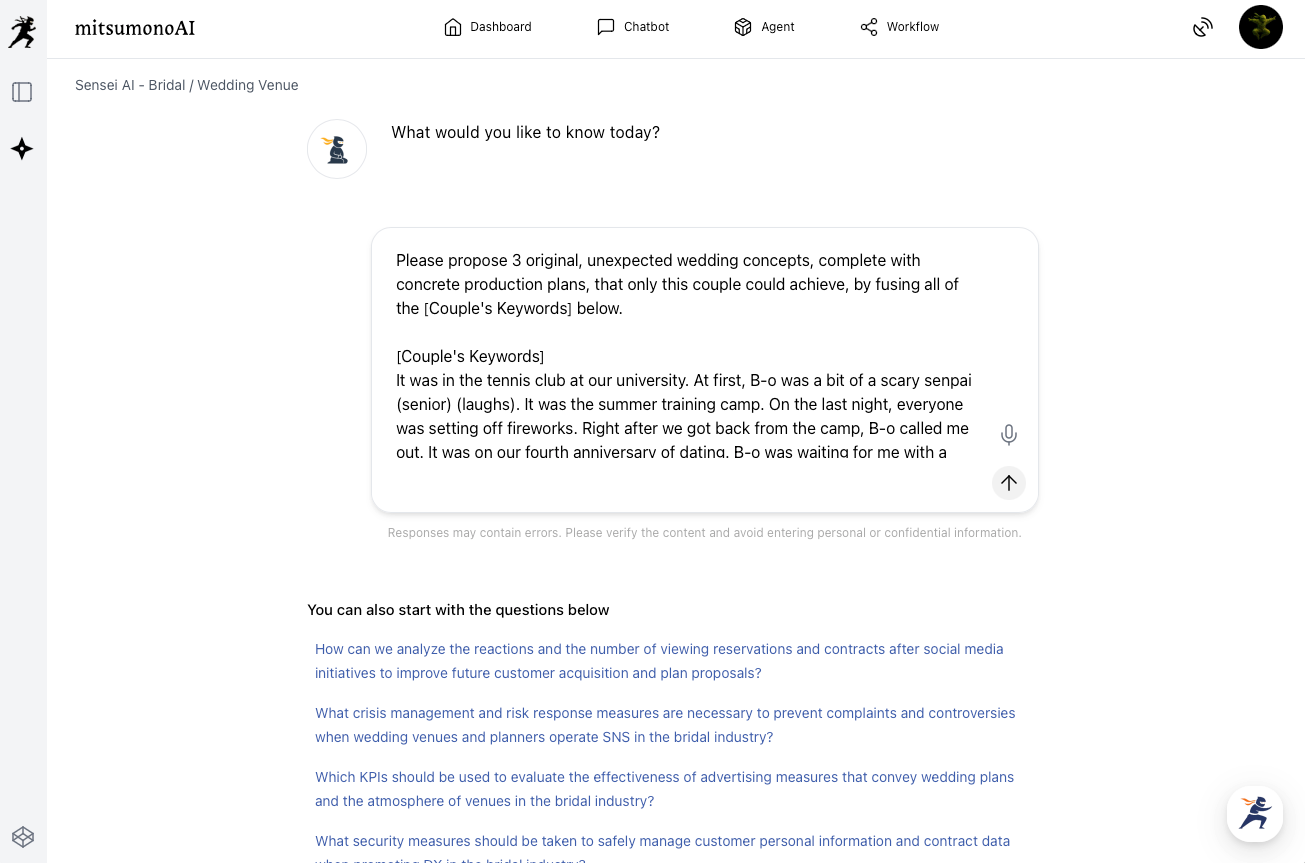
Task: Open the Dashboard tab
Action: [x=488, y=27]
